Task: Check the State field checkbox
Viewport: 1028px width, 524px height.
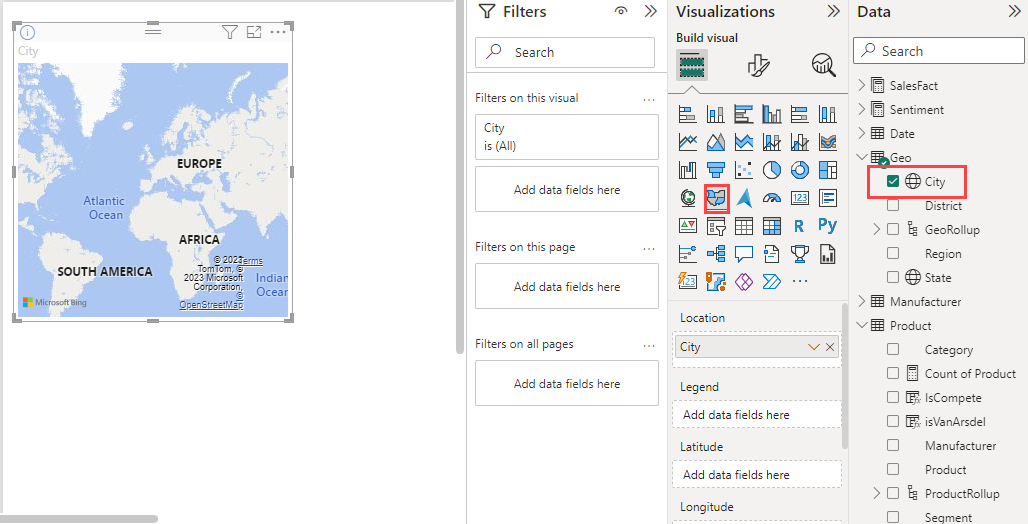Action: tap(893, 277)
